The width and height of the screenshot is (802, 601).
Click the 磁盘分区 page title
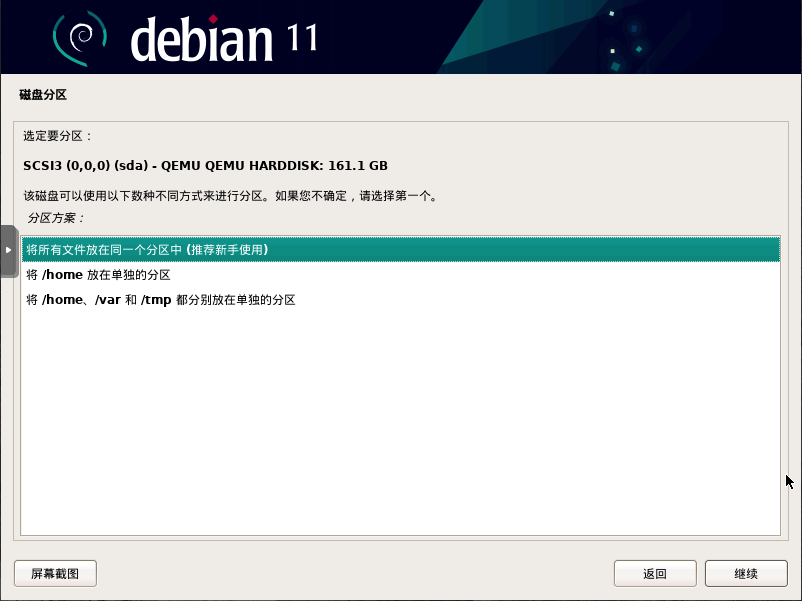coord(43,95)
